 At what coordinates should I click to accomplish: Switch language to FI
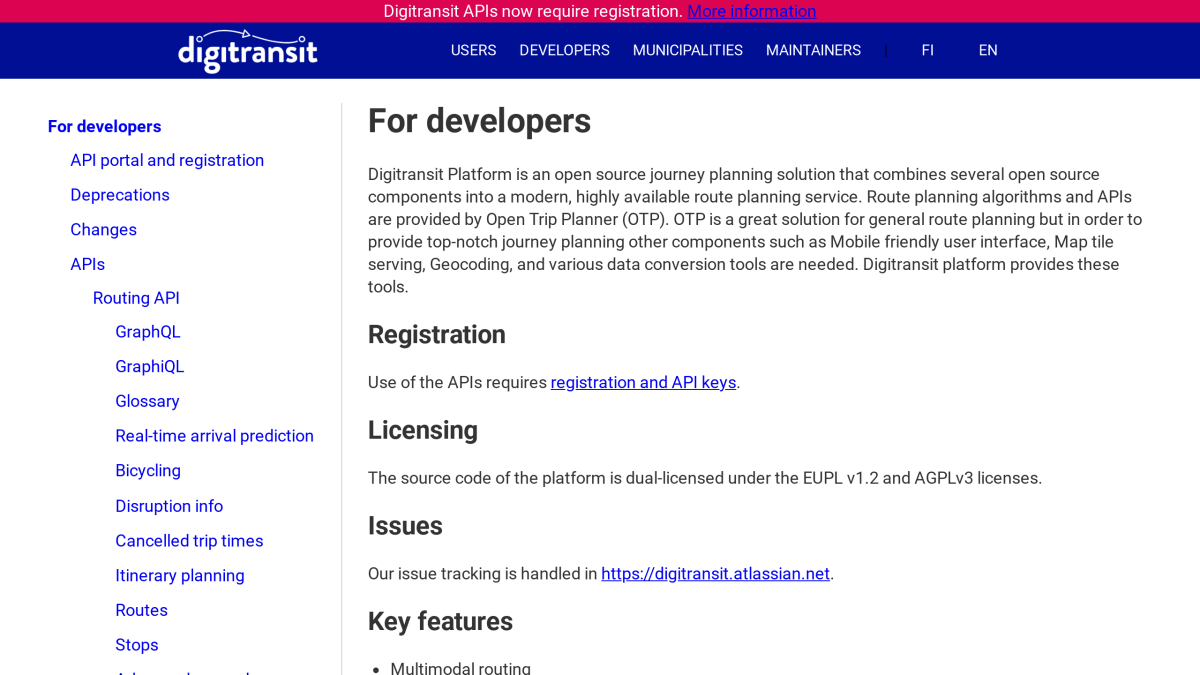tap(927, 50)
